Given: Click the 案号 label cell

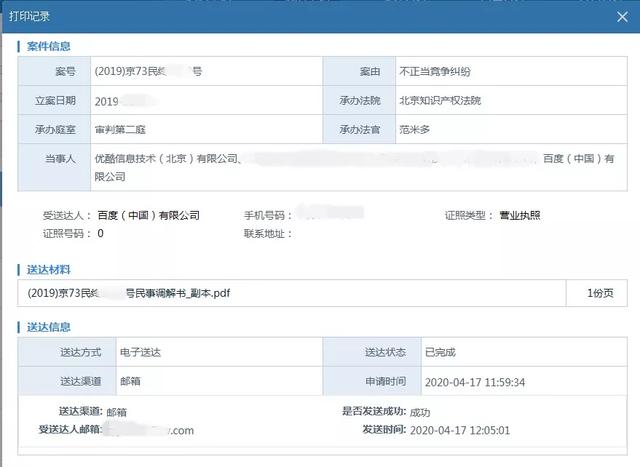Looking at the screenshot, I should (x=54, y=71).
